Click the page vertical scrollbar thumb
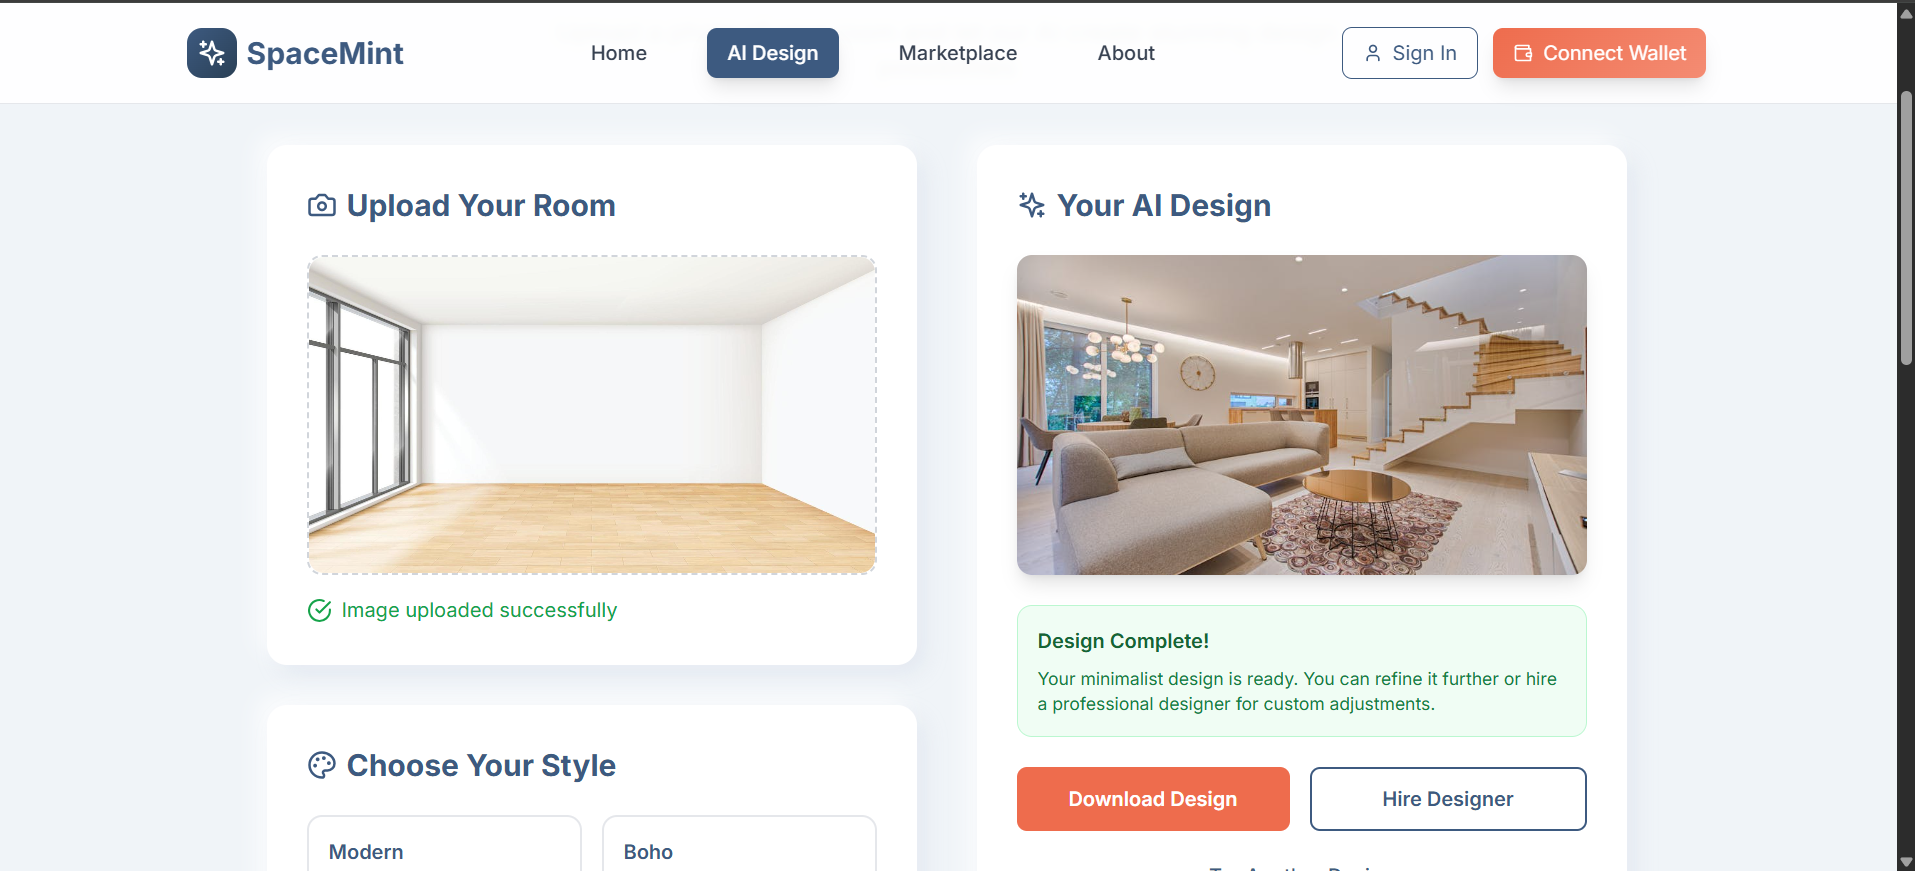This screenshot has width=1915, height=871. (x=1906, y=228)
